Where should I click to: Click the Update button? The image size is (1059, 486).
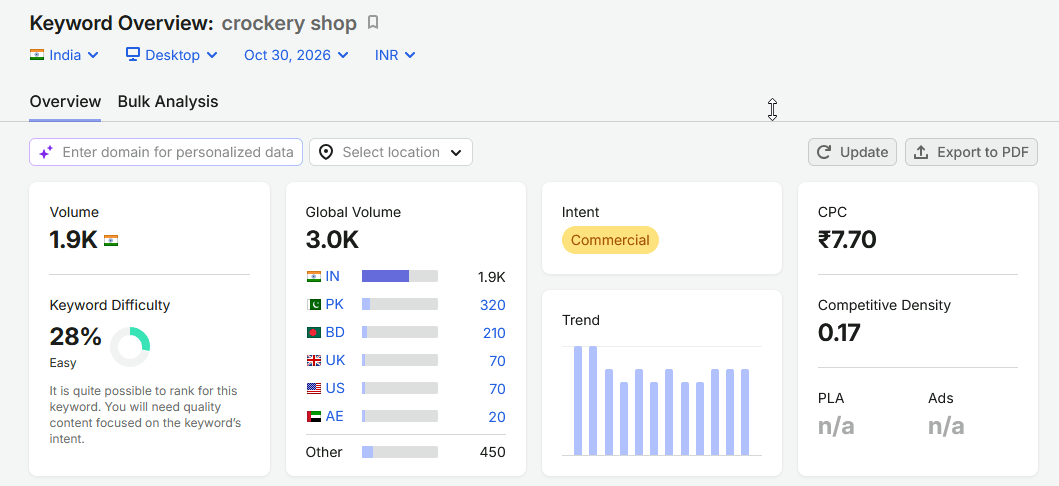[x=852, y=152]
